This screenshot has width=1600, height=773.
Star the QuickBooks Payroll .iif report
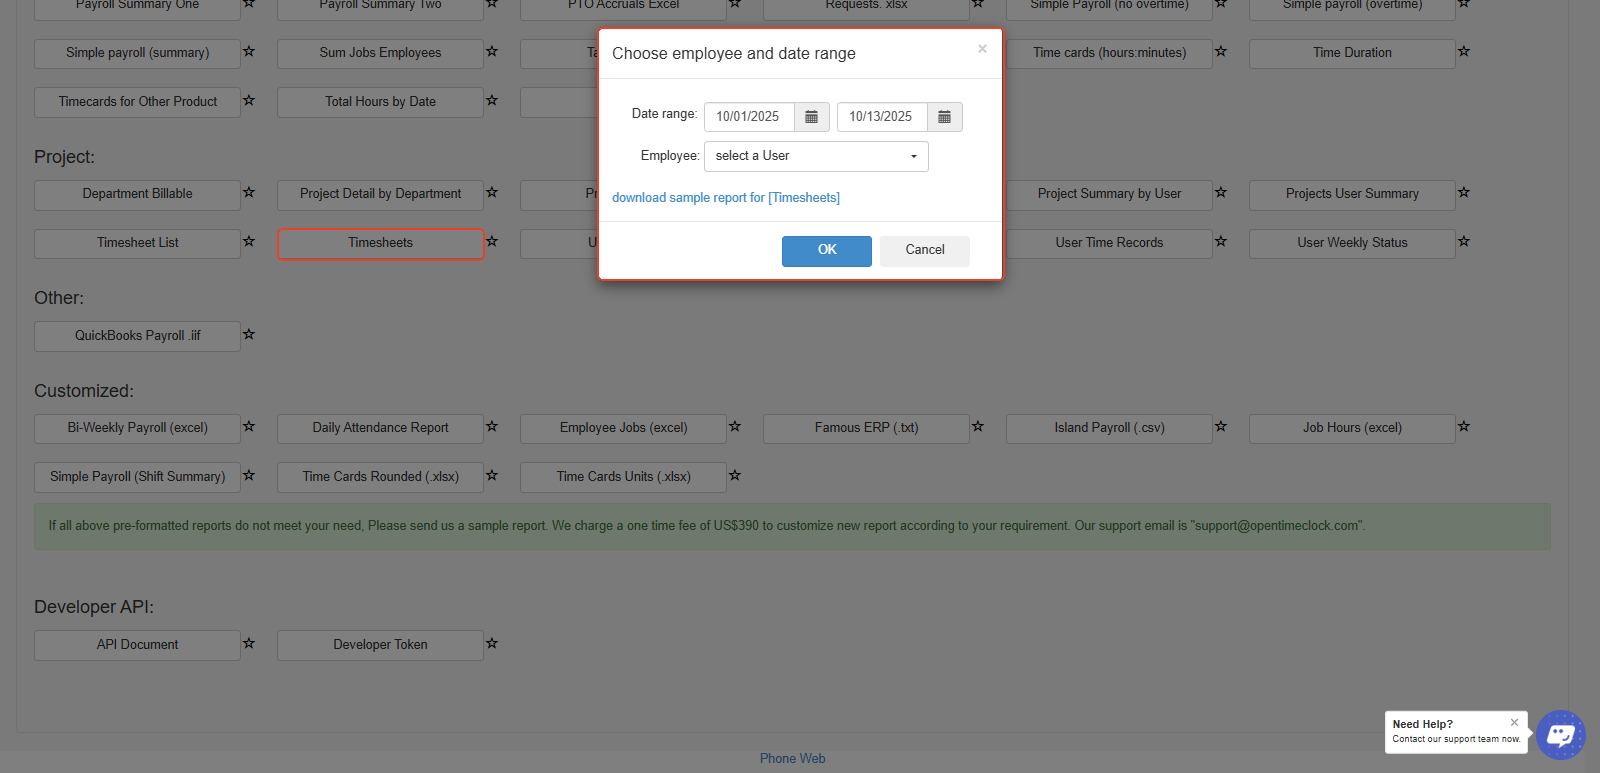click(249, 335)
